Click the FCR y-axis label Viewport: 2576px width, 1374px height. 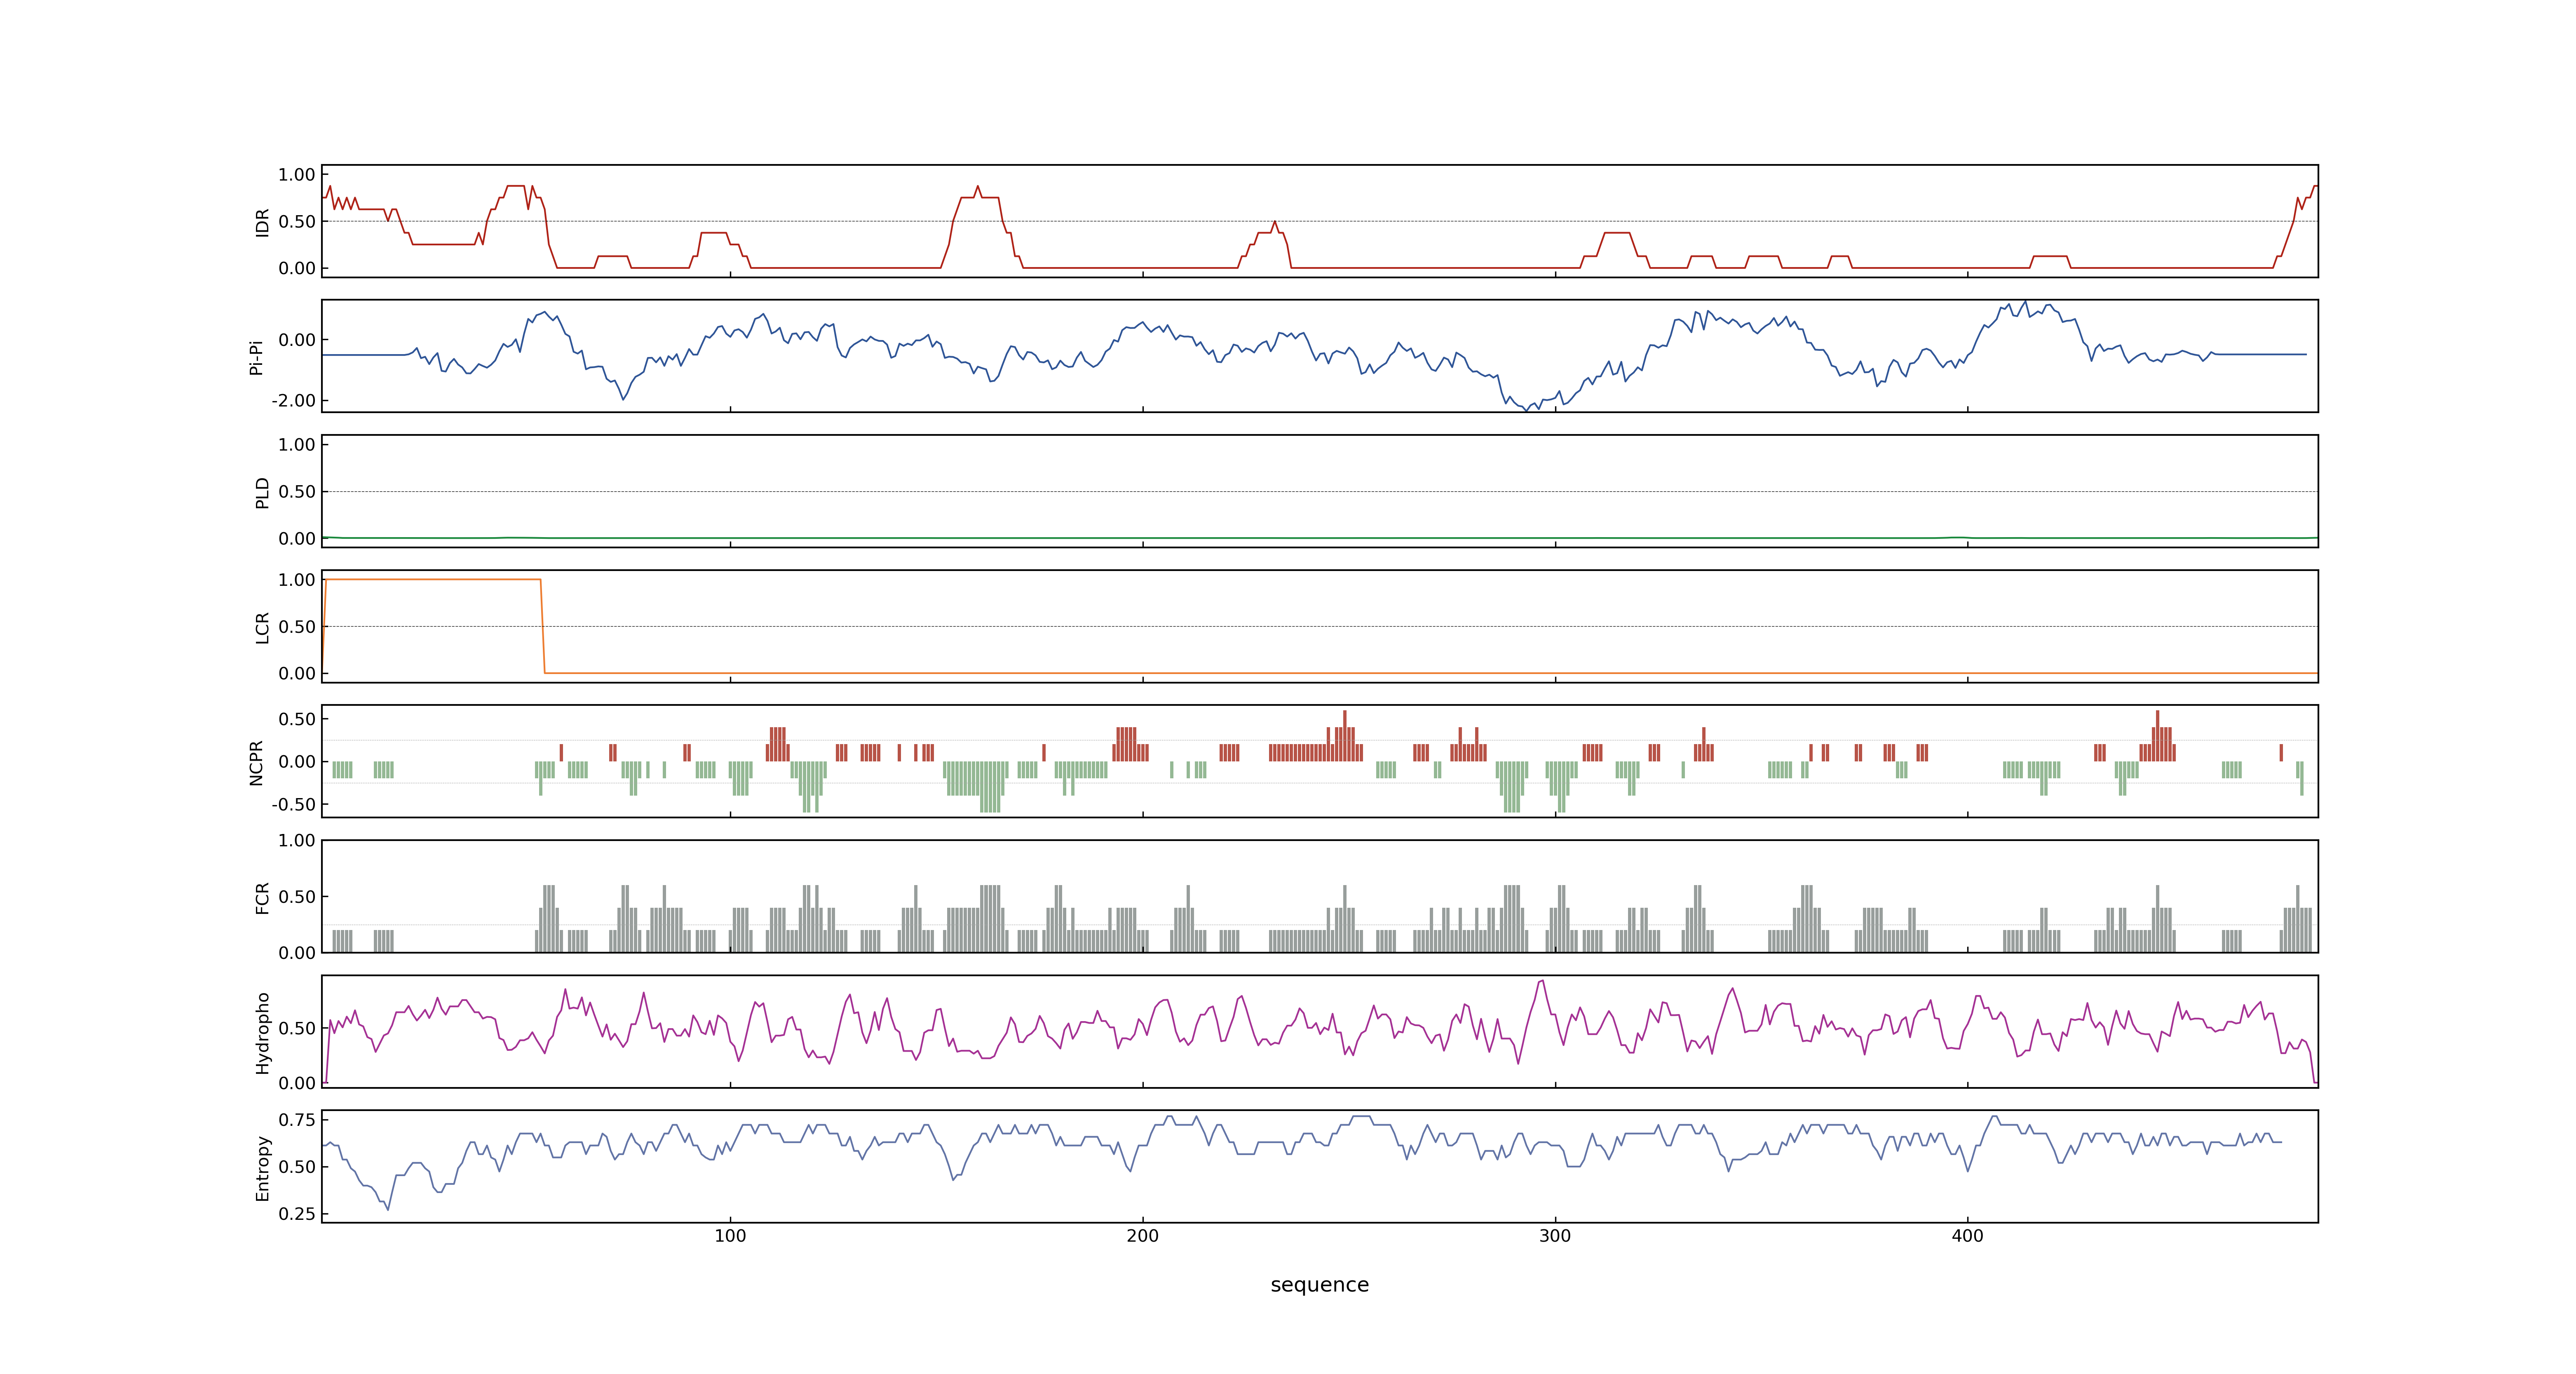(x=262, y=897)
